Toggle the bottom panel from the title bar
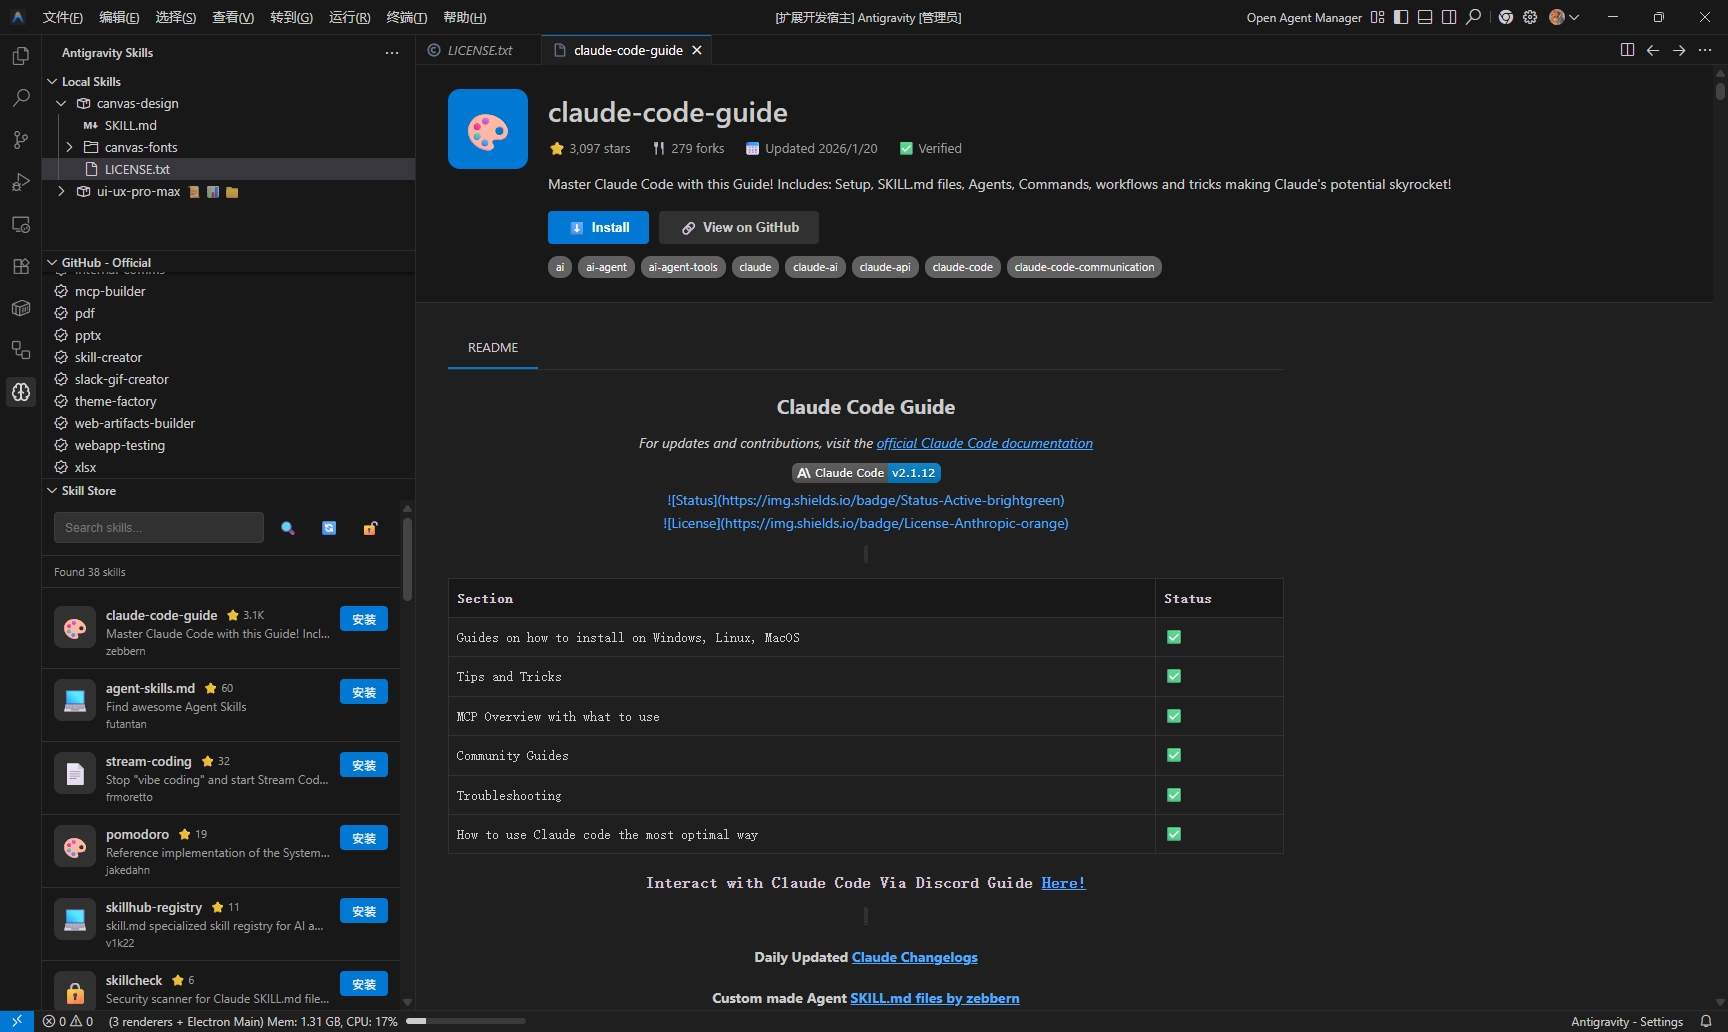Image resolution: width=1728 pixels, height=1032 pixels. pyautogui.click(x=1425, y=17)
